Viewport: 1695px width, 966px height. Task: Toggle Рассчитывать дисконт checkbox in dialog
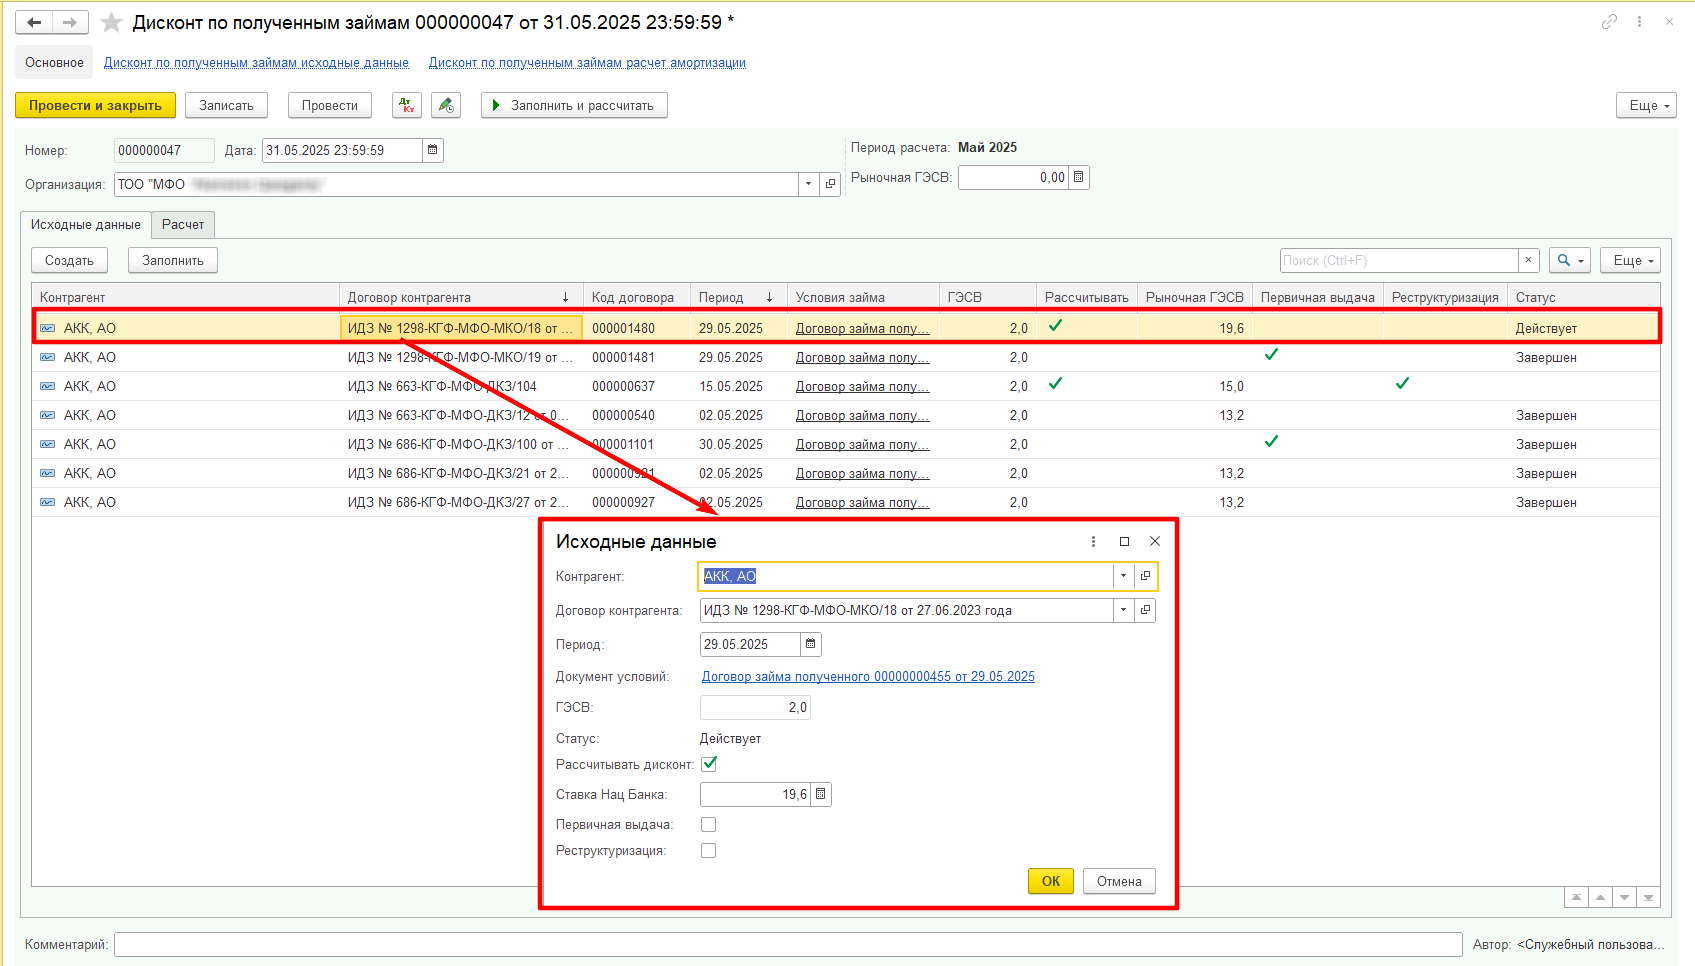point(709,764)
